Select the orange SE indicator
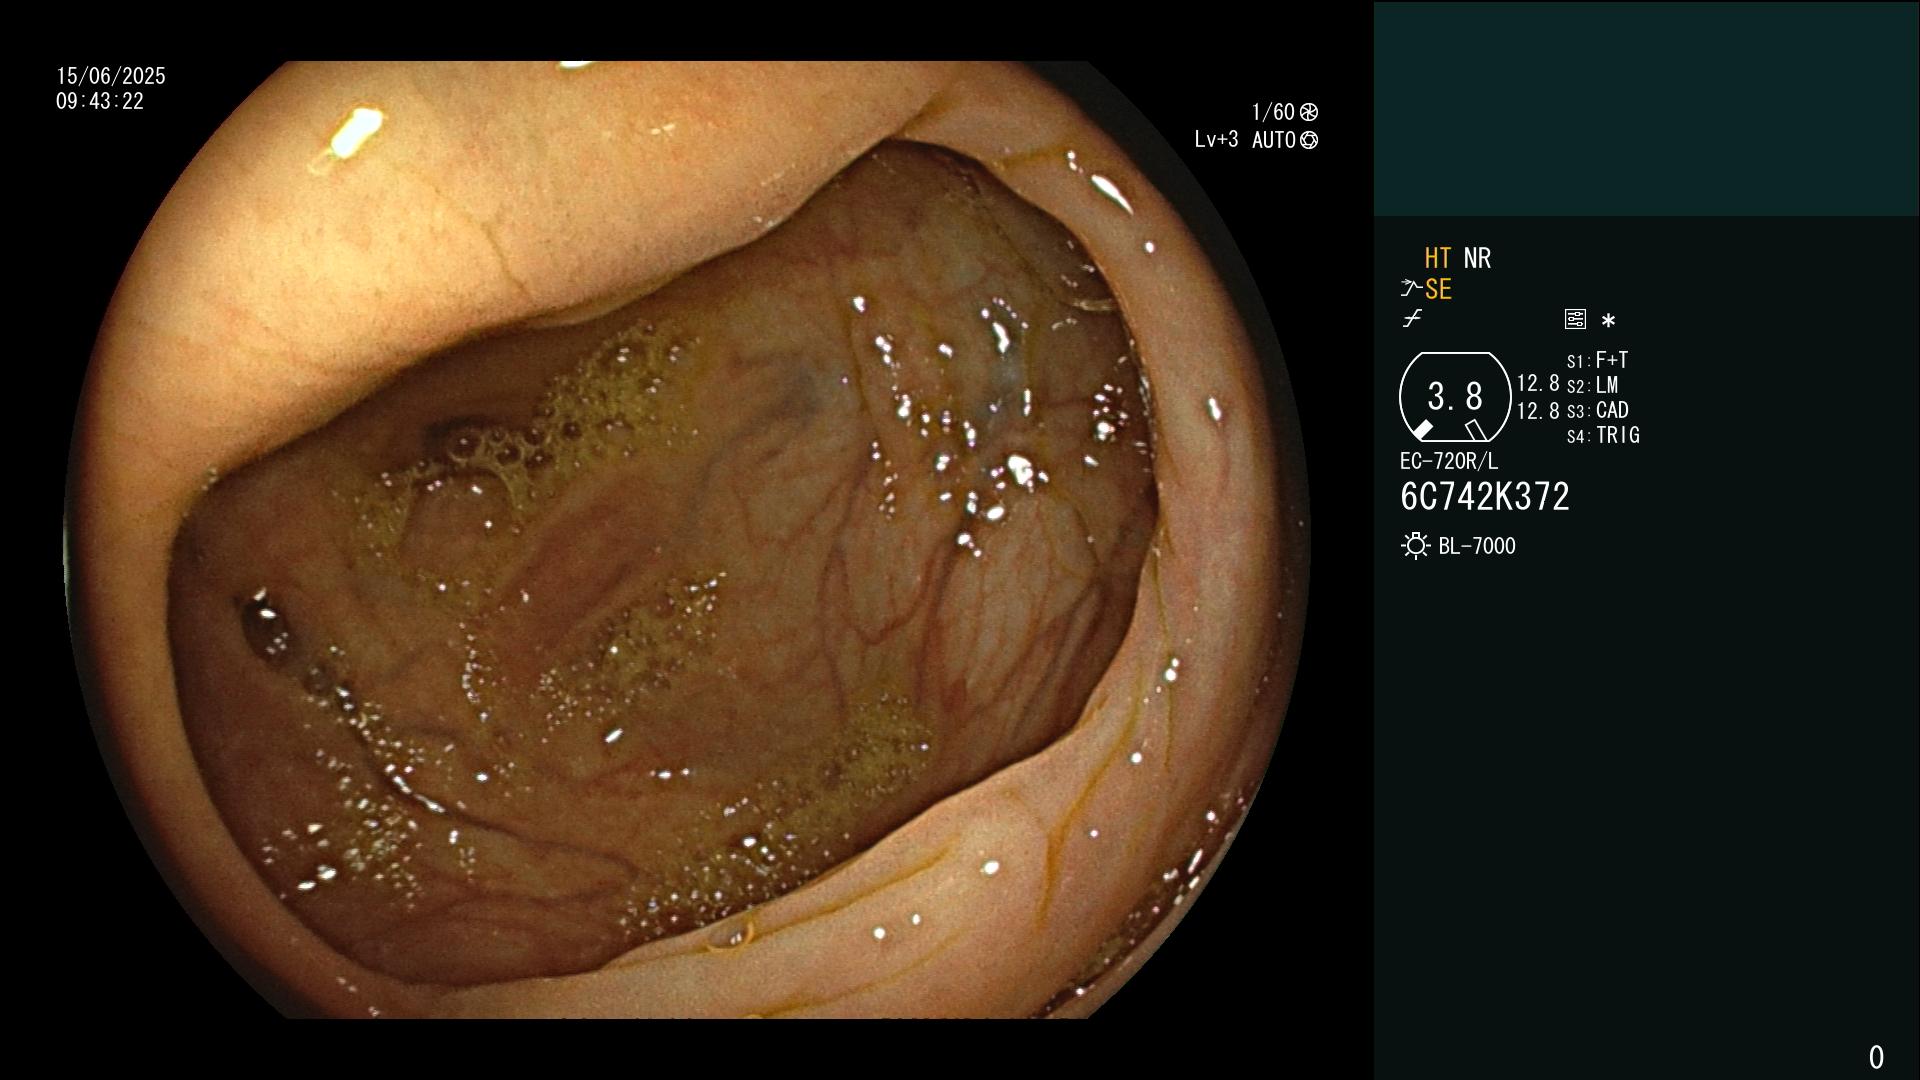The width and height of the screenshot is (1920, 1080). [1438, 289]
